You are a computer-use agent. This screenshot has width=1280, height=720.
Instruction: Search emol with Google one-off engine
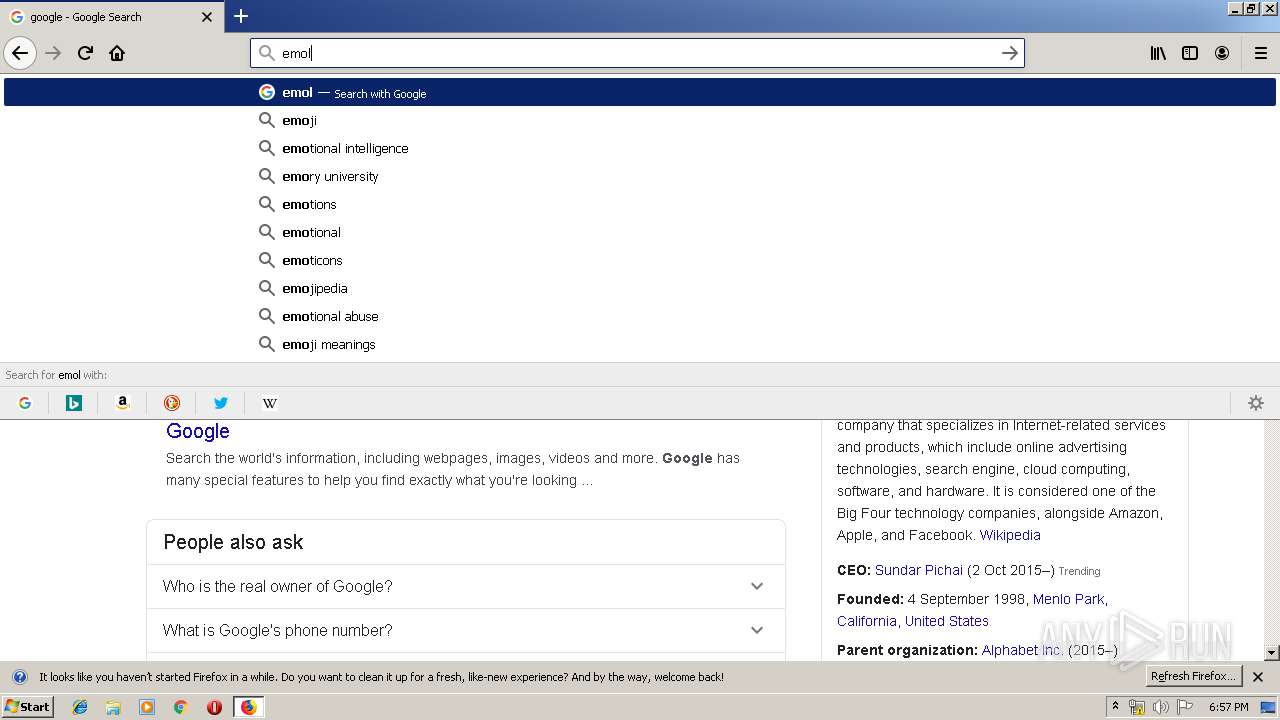coord(25,403)
